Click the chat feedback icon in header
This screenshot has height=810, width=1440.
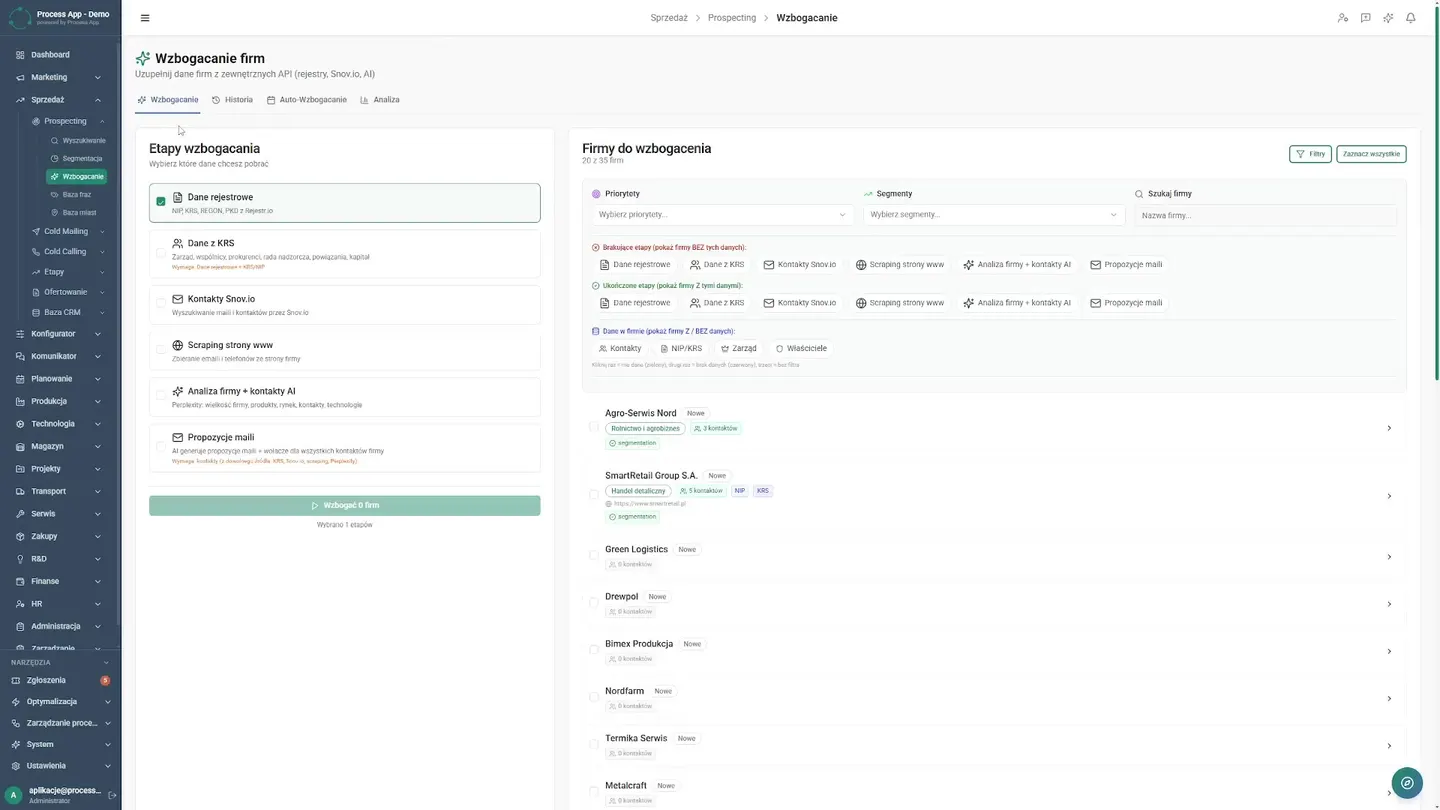point(1366,18)
